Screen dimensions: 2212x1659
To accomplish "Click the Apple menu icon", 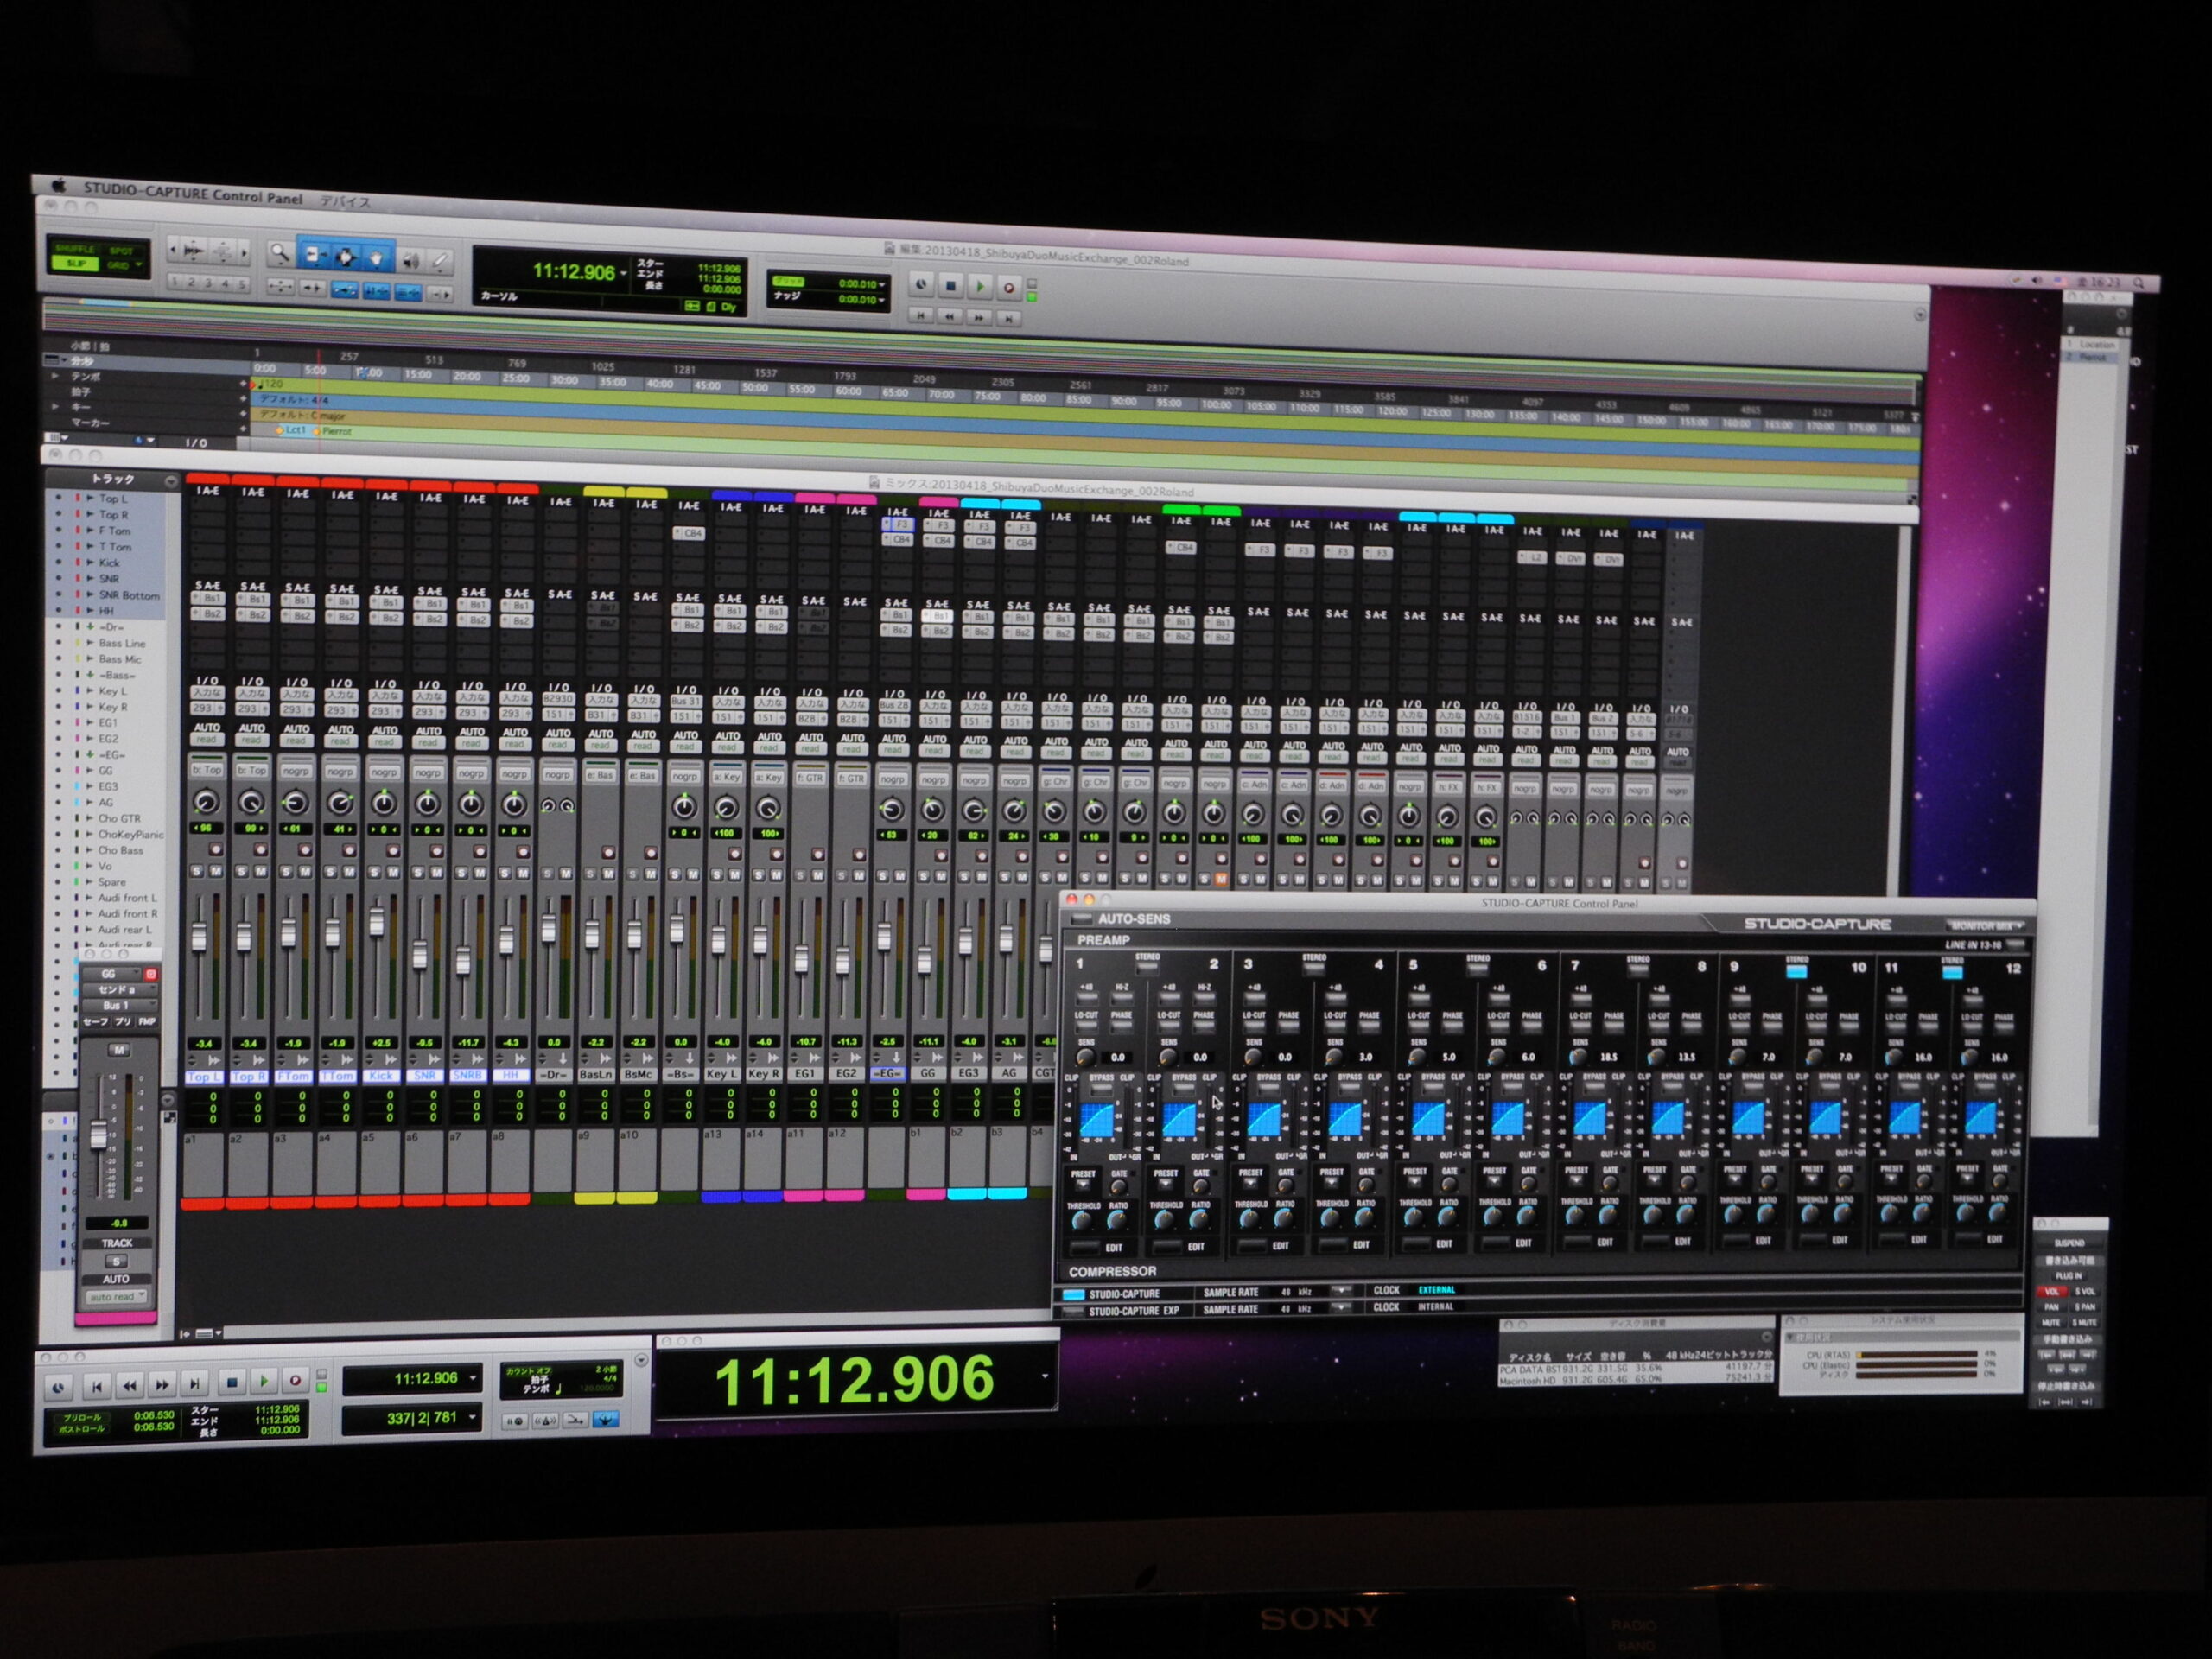I will pyautogui.click(x=59, y=185).
